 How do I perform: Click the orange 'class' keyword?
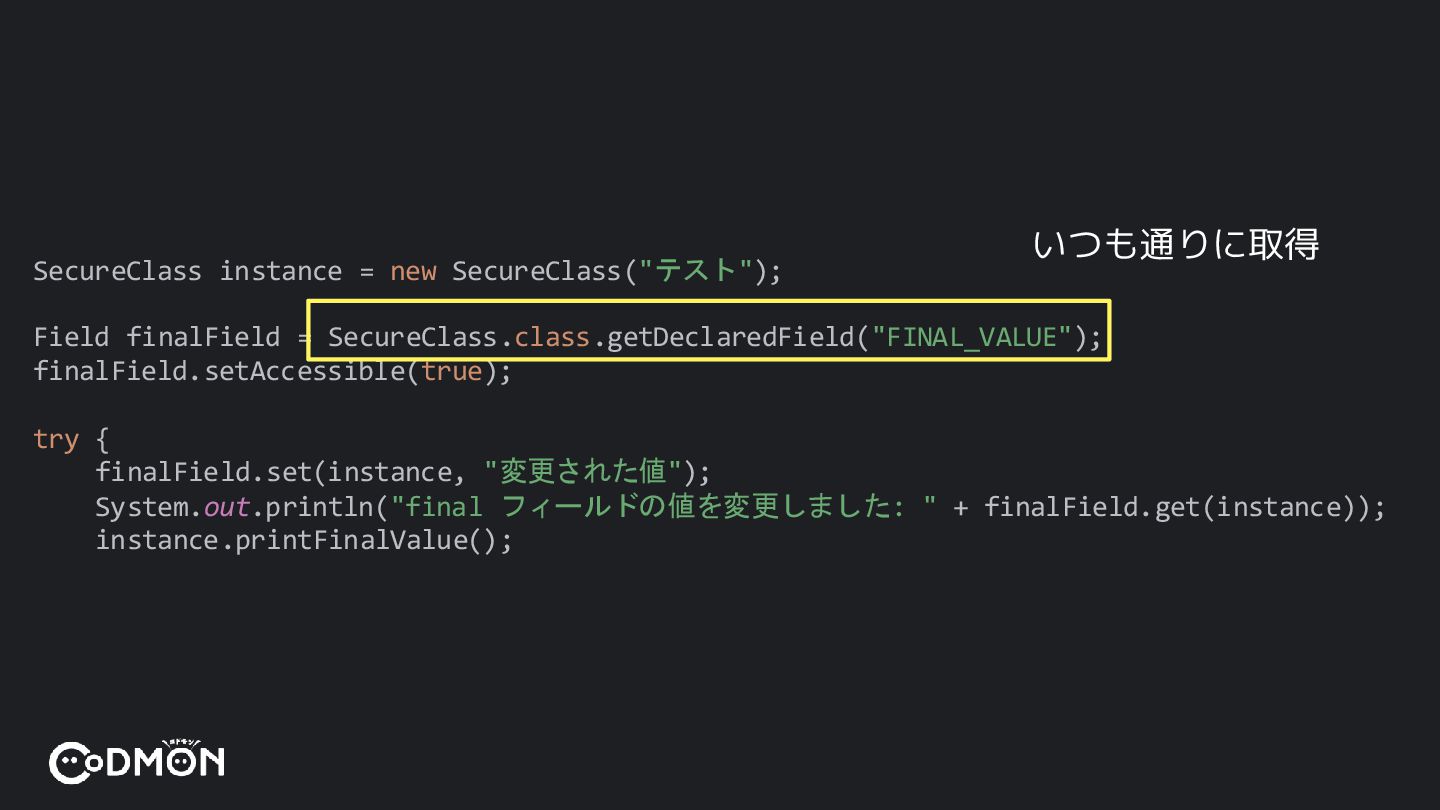(x=552, y=337)
